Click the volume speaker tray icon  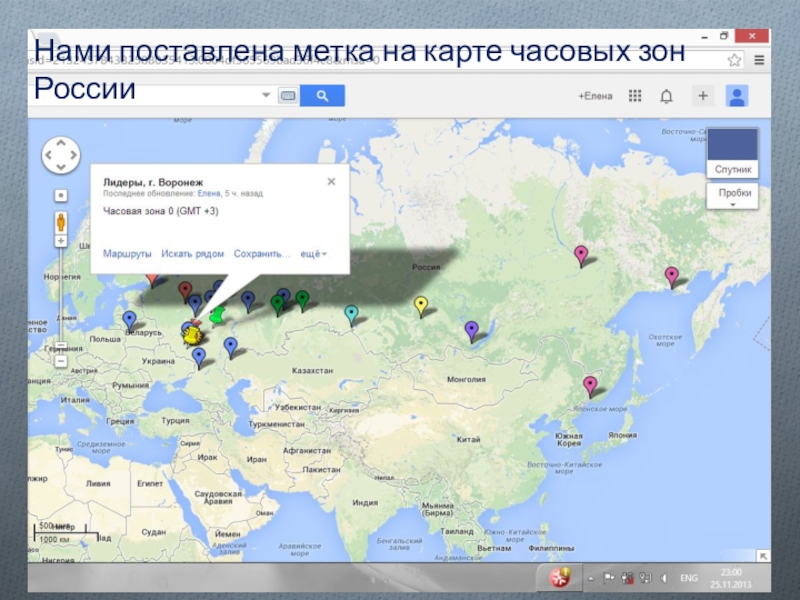[664, 578]
